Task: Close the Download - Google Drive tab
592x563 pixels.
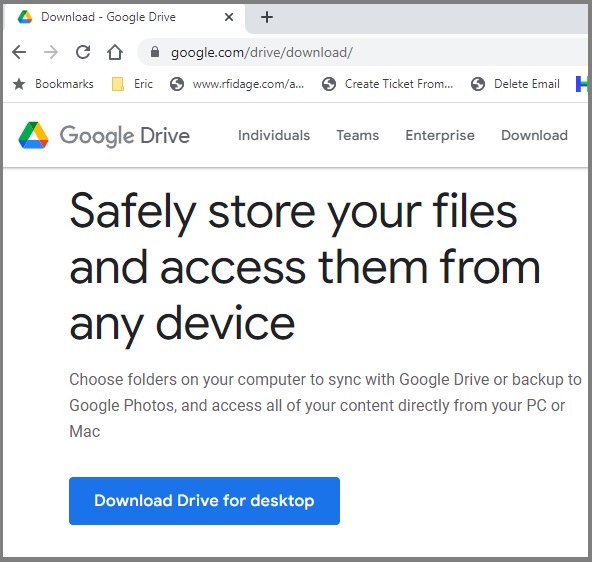Action: pyautogui.click(x=229, y=17)
